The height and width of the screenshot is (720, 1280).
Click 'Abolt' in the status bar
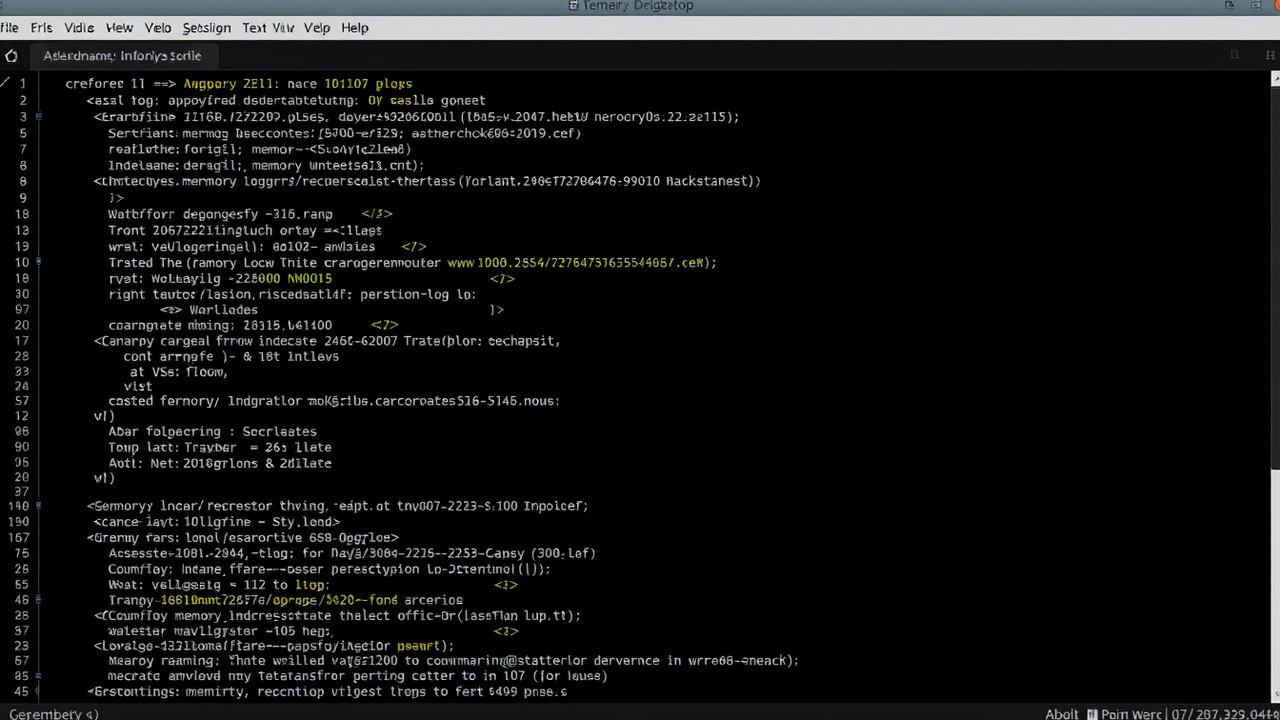click(x=1062, y=714)
